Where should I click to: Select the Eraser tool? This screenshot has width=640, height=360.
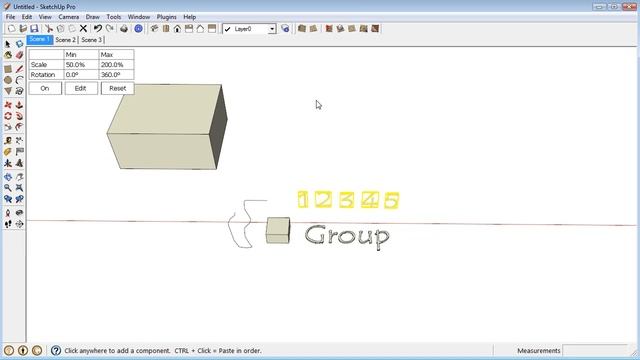tap(19, 55)
